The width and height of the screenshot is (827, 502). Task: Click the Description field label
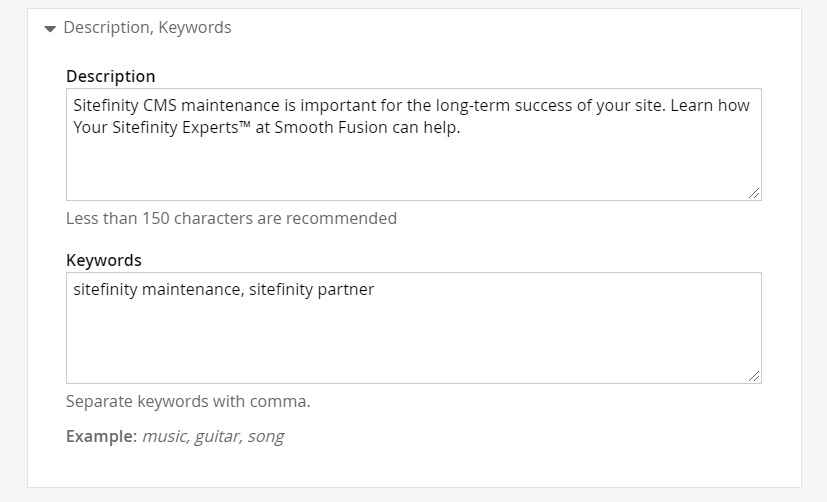110,76
